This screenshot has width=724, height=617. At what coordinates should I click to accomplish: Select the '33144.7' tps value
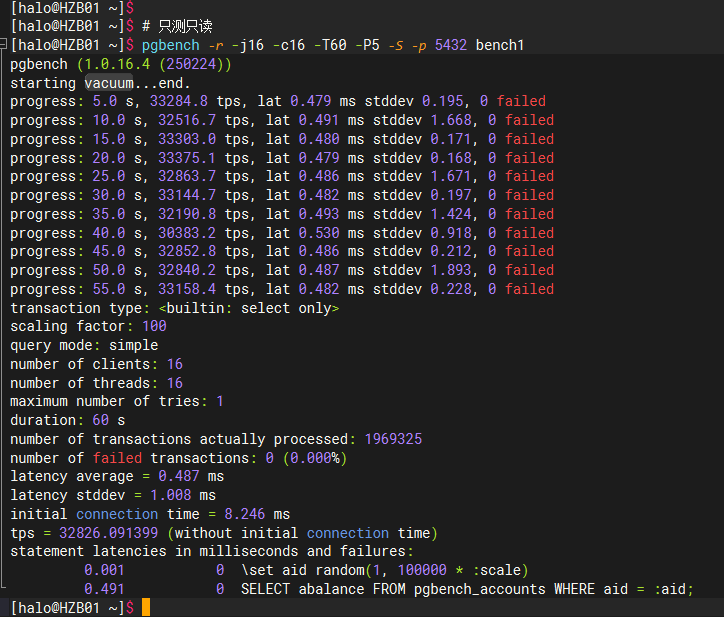(x=187, y=195)
